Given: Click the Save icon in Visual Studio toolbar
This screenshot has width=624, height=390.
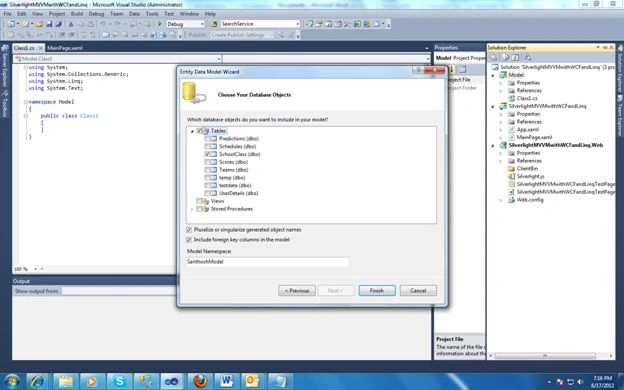Looking at the screenshot, I should 49,24.
